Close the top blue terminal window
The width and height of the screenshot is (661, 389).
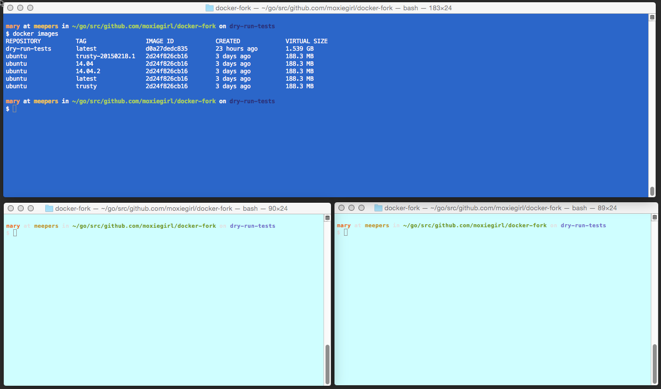tap(10, 8)
